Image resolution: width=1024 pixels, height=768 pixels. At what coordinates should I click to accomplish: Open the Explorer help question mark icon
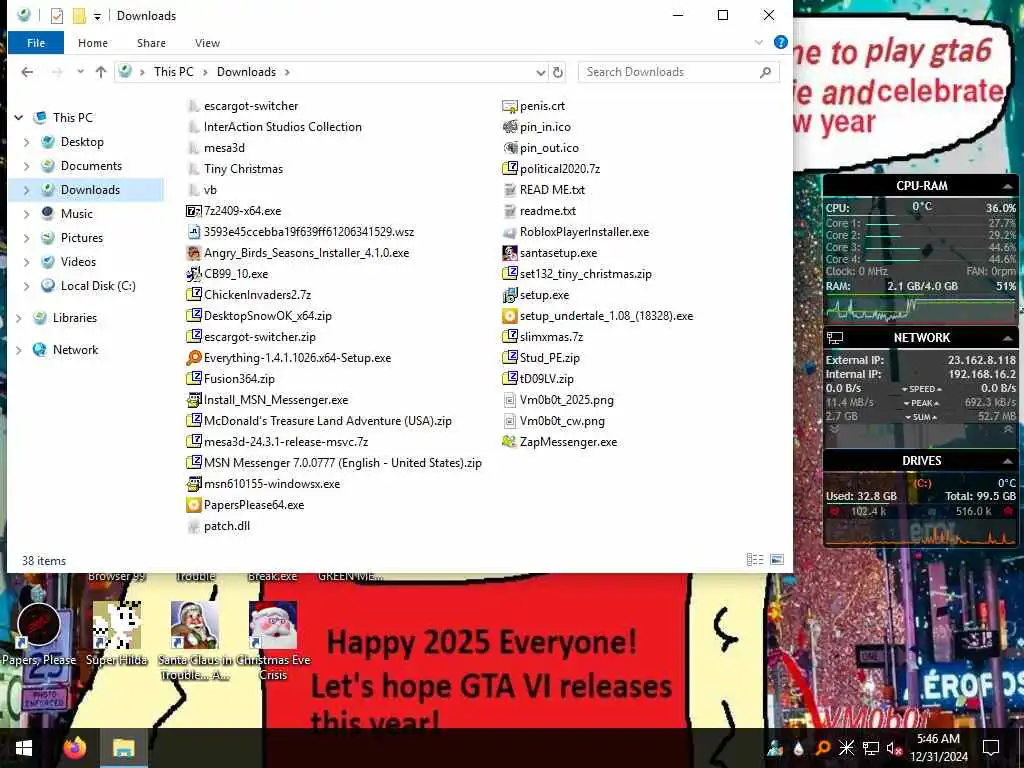(x=780, y=42)
